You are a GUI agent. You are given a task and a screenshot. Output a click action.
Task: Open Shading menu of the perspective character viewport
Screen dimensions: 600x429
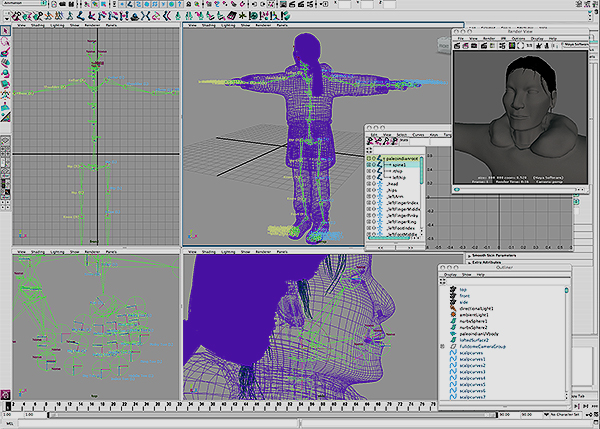coord(209,25)
